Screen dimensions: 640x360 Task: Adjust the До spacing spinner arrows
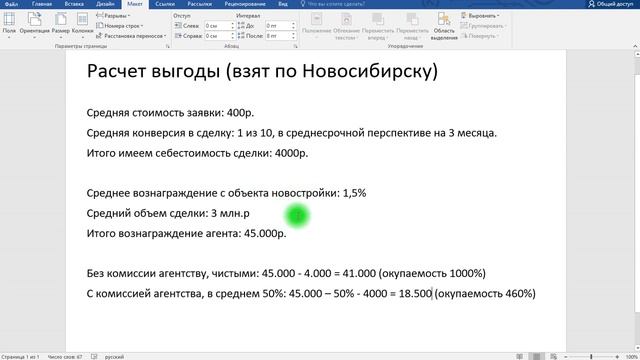point(293,26)
